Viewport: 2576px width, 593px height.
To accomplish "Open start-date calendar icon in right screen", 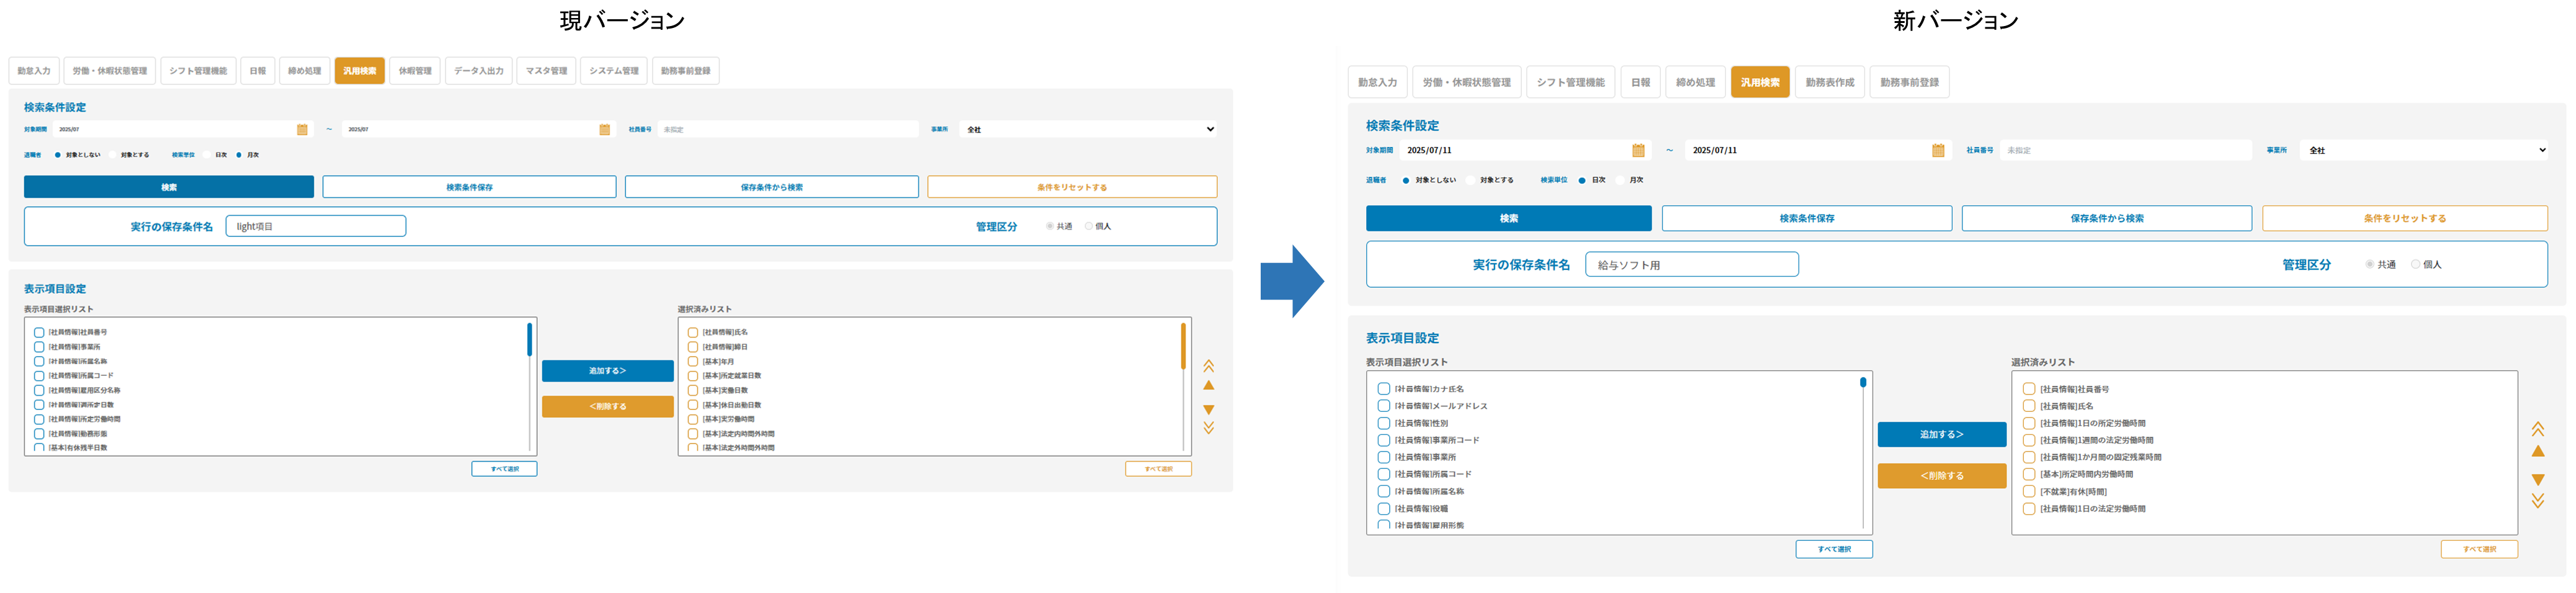I will [1638, 150].
